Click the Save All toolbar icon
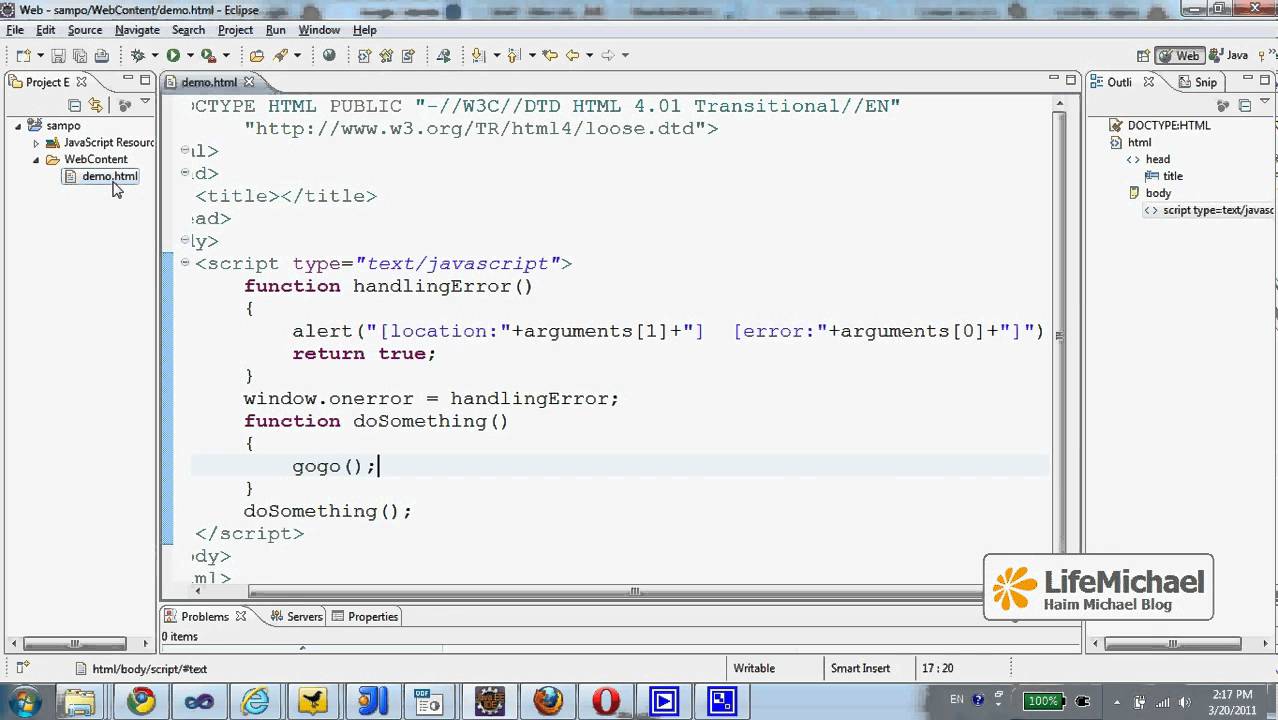Screen dimensions: 1278x720 coord(80,56)
